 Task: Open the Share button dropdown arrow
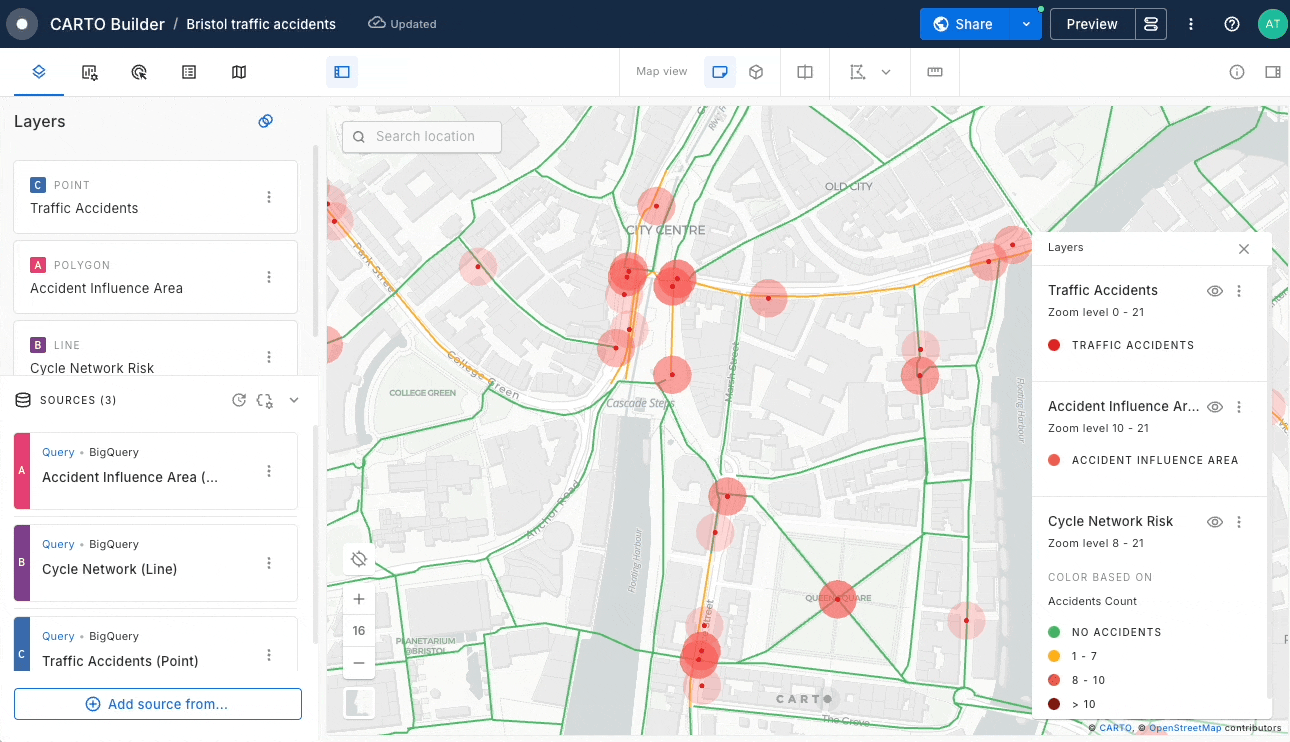click(1025, 24)
